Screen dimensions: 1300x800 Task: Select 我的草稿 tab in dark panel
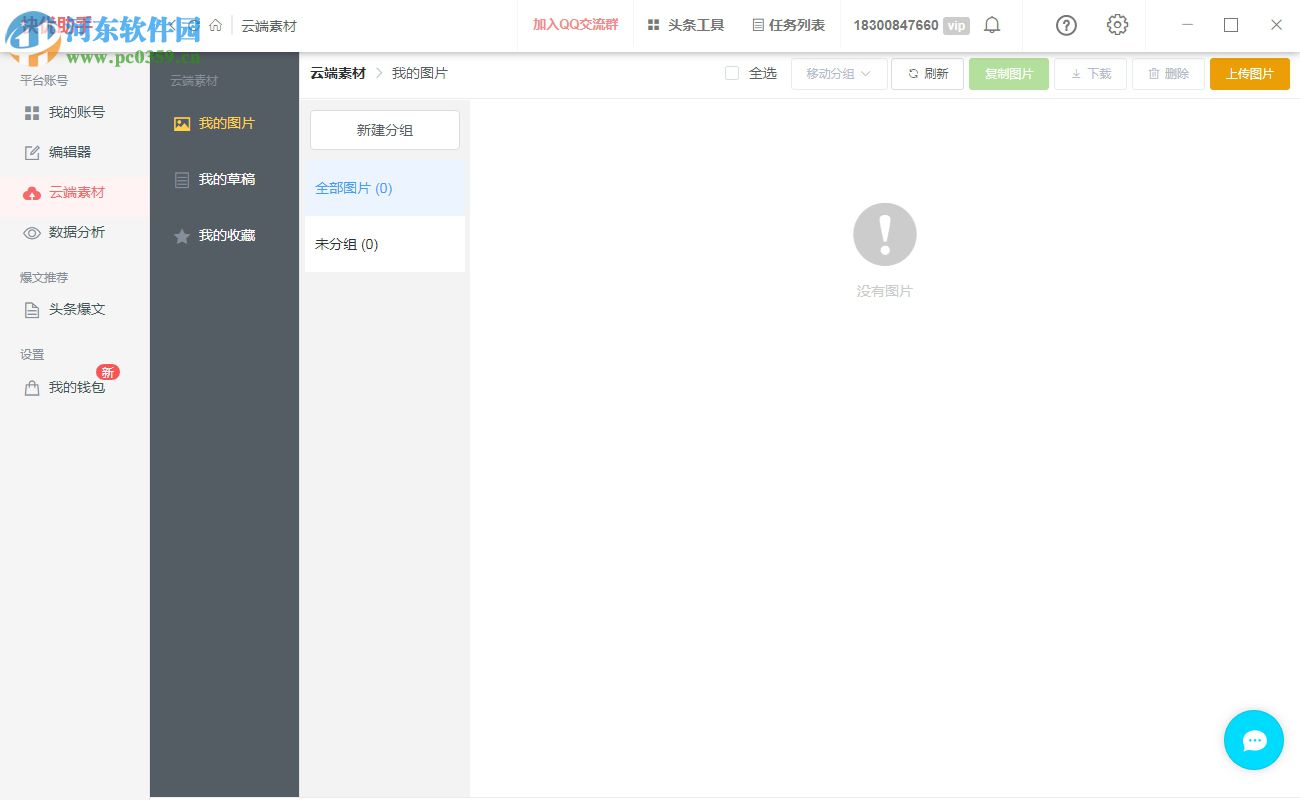pyautogui.click(x=224, y=180)
